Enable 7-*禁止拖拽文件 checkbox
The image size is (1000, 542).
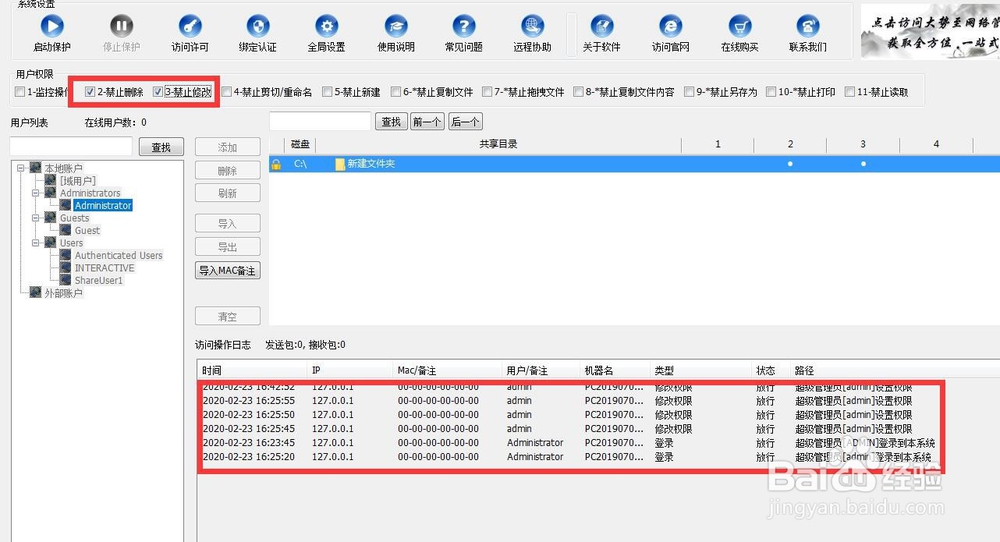click(x=487, y=92)
